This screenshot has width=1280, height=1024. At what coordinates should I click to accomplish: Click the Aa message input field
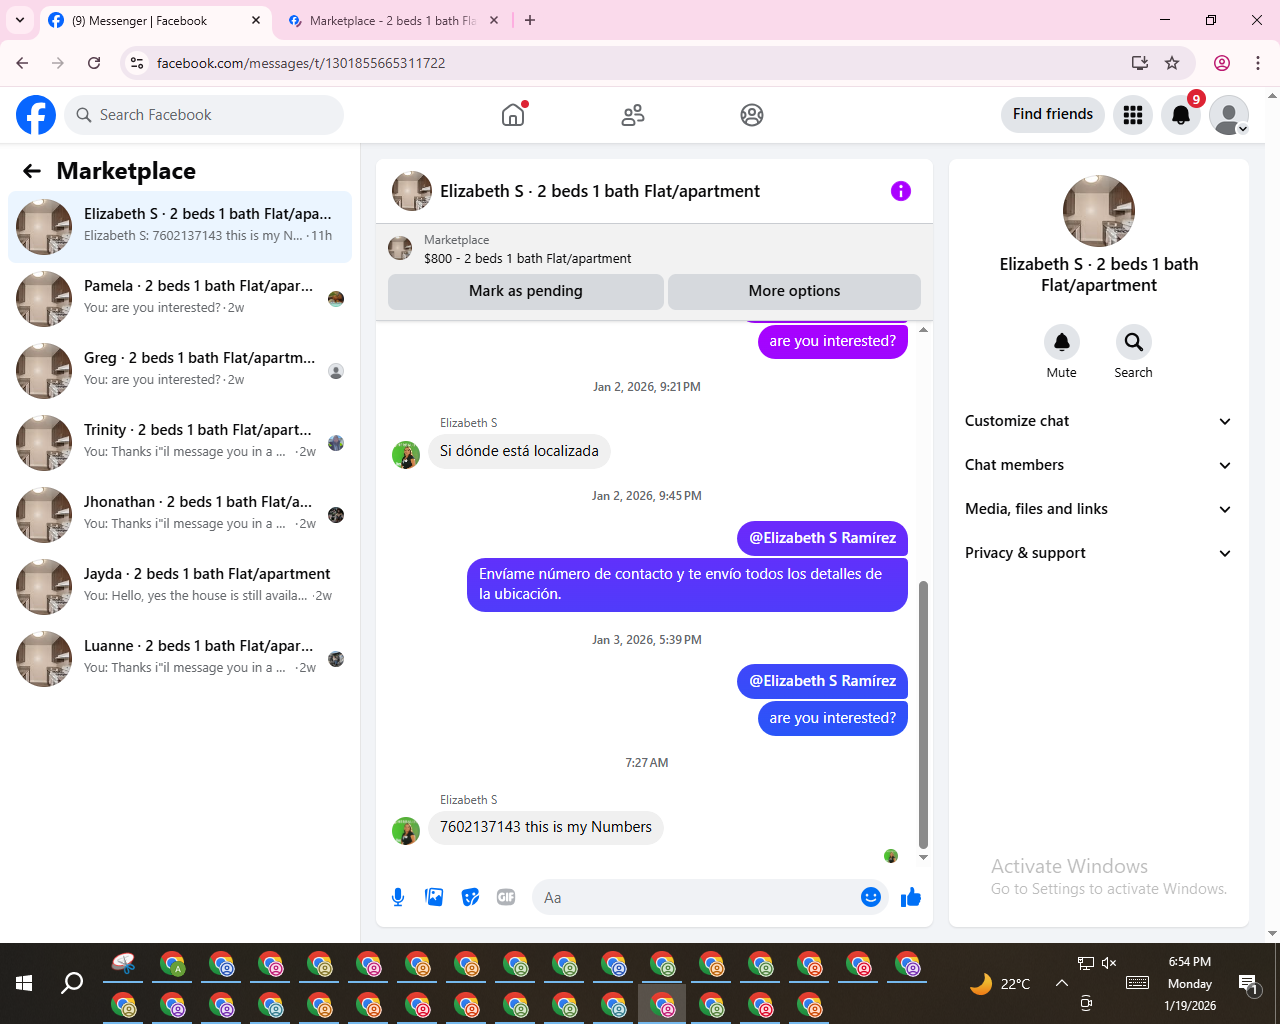click(x=698, y=897)
